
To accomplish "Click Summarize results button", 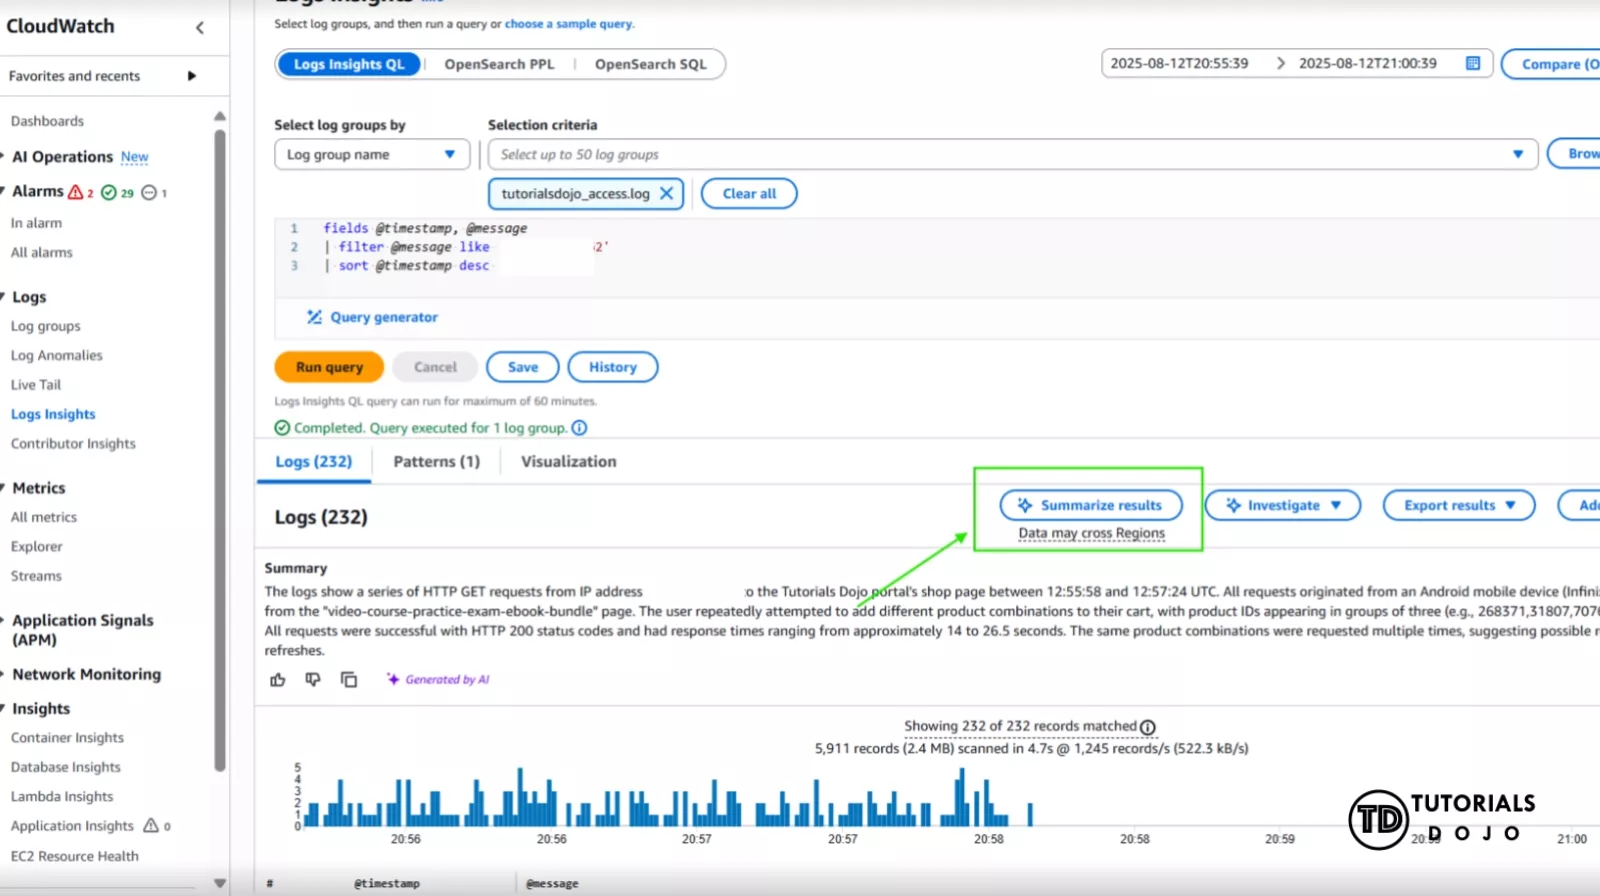I will 1091,505.
